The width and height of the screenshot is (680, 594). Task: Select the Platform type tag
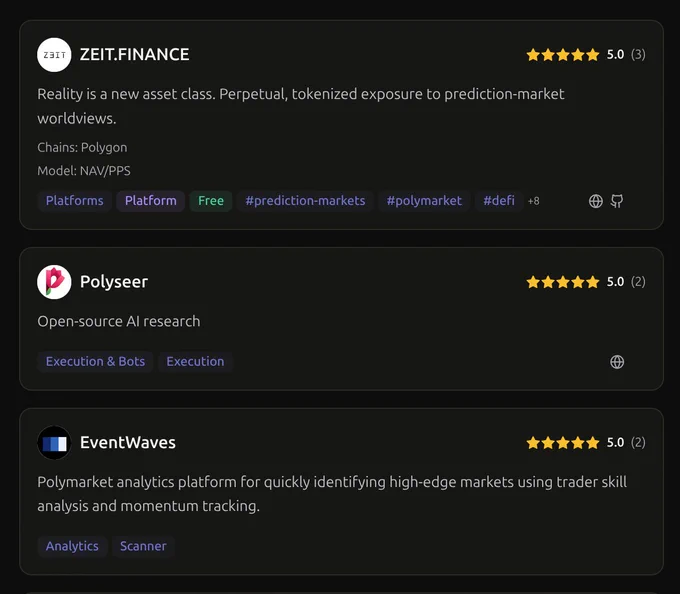(x=150, y=201)
